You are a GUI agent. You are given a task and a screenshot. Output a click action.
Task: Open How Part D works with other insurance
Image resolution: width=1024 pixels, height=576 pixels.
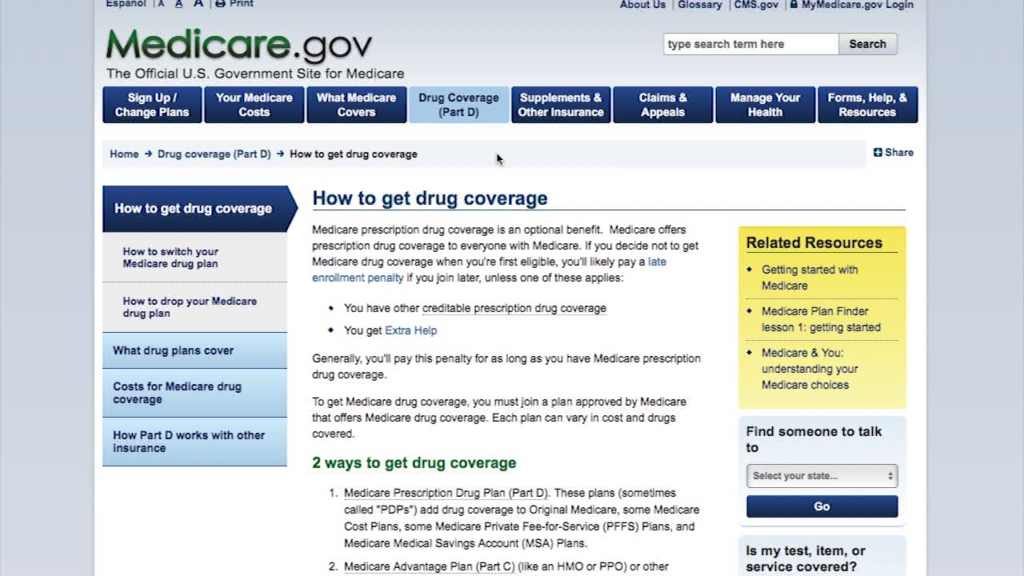(195, 442)
